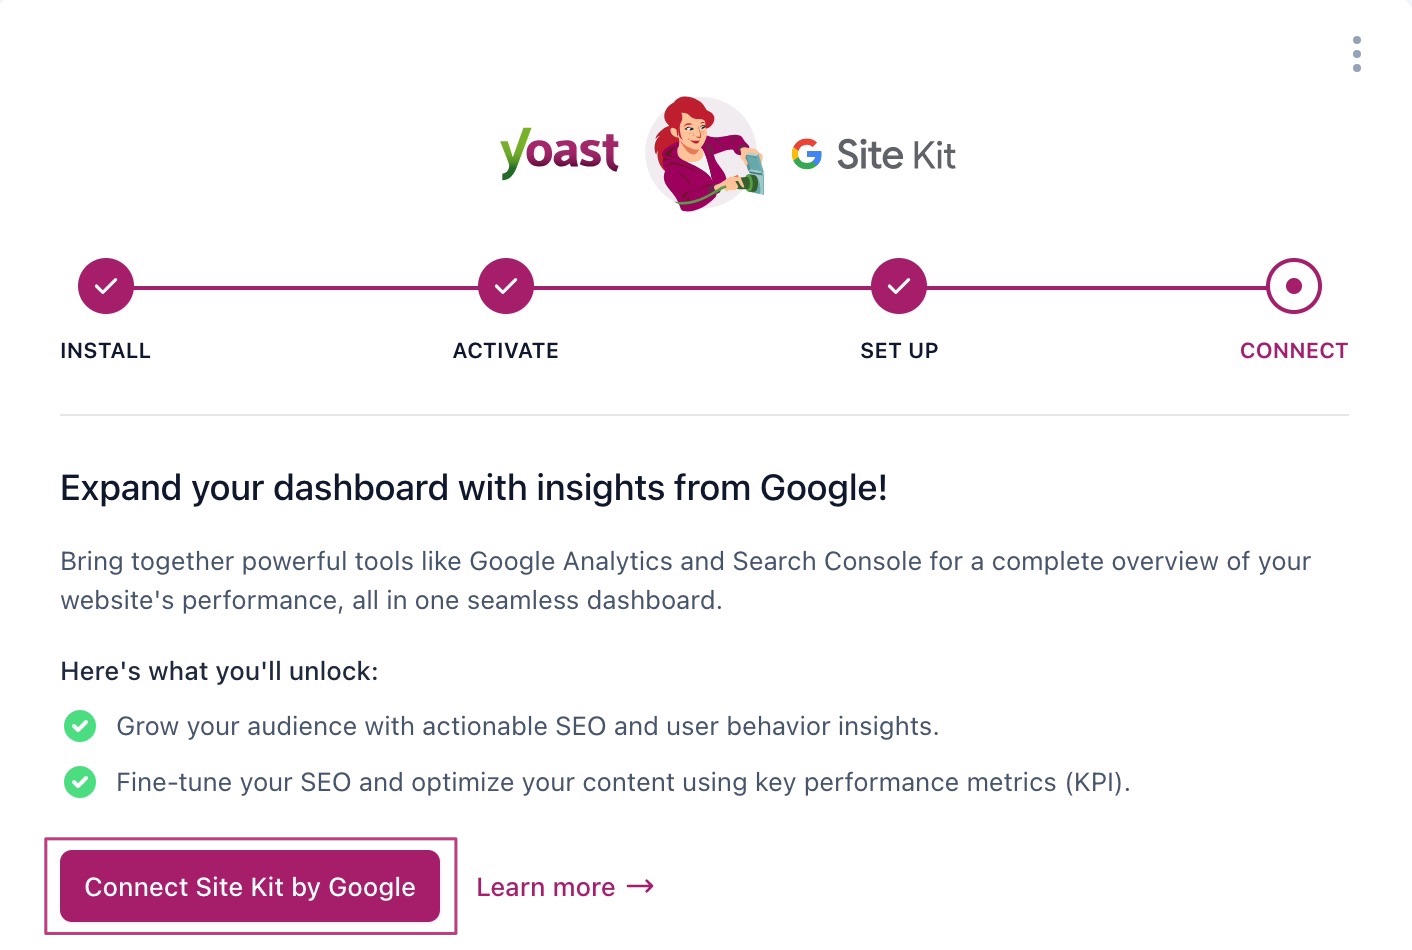
Task: Click the Google G logo icon
Action: (x=807, y=154)
